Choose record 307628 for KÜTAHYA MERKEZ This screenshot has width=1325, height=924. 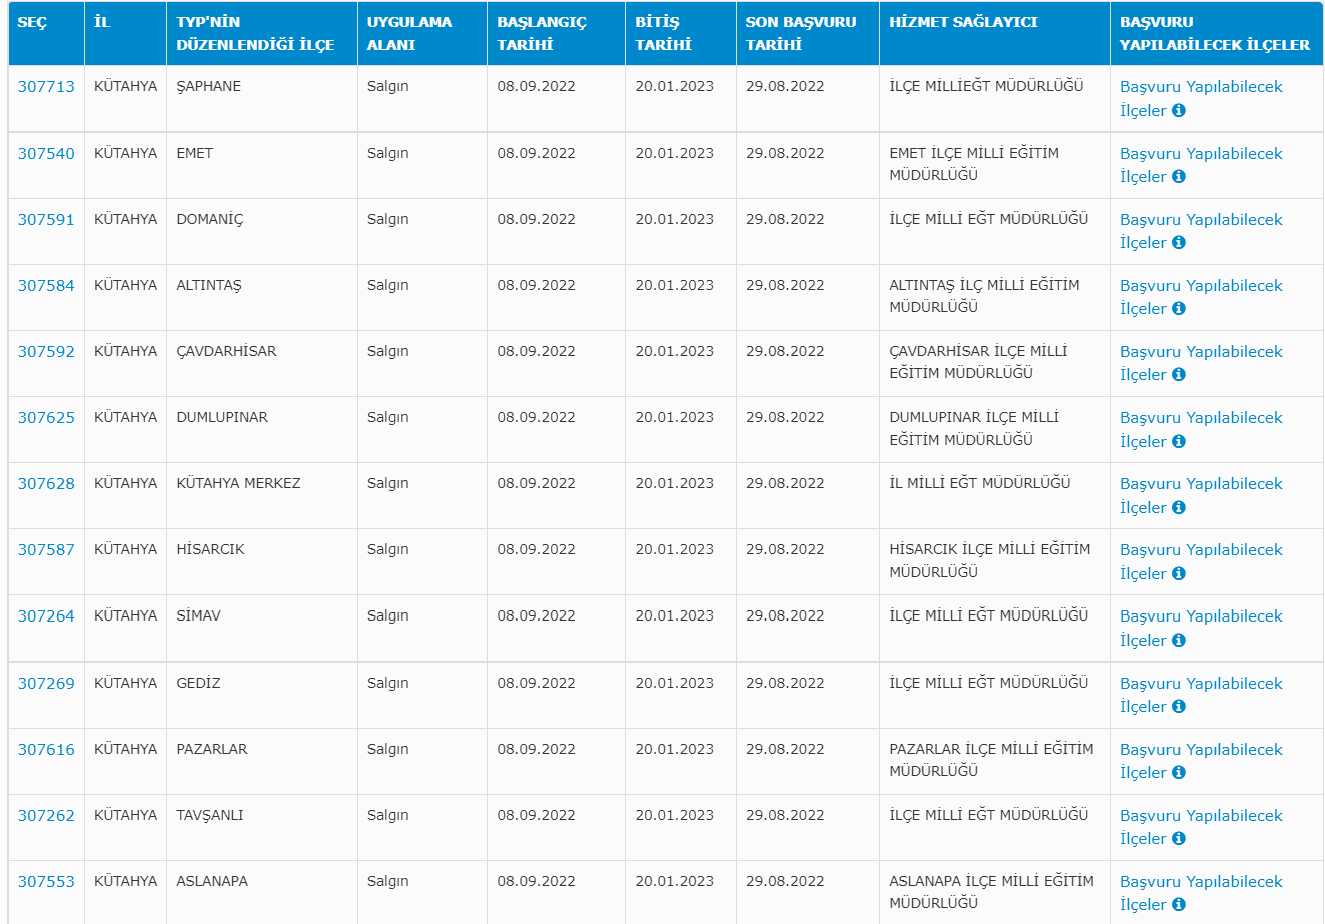pos(46,484)
